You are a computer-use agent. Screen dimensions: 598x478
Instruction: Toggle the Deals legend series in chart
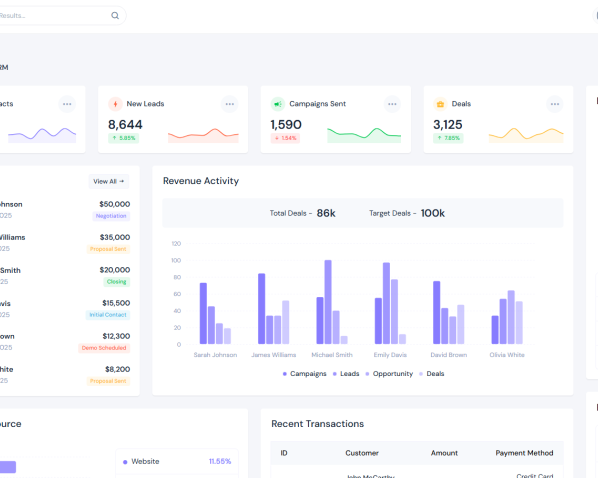432,374
